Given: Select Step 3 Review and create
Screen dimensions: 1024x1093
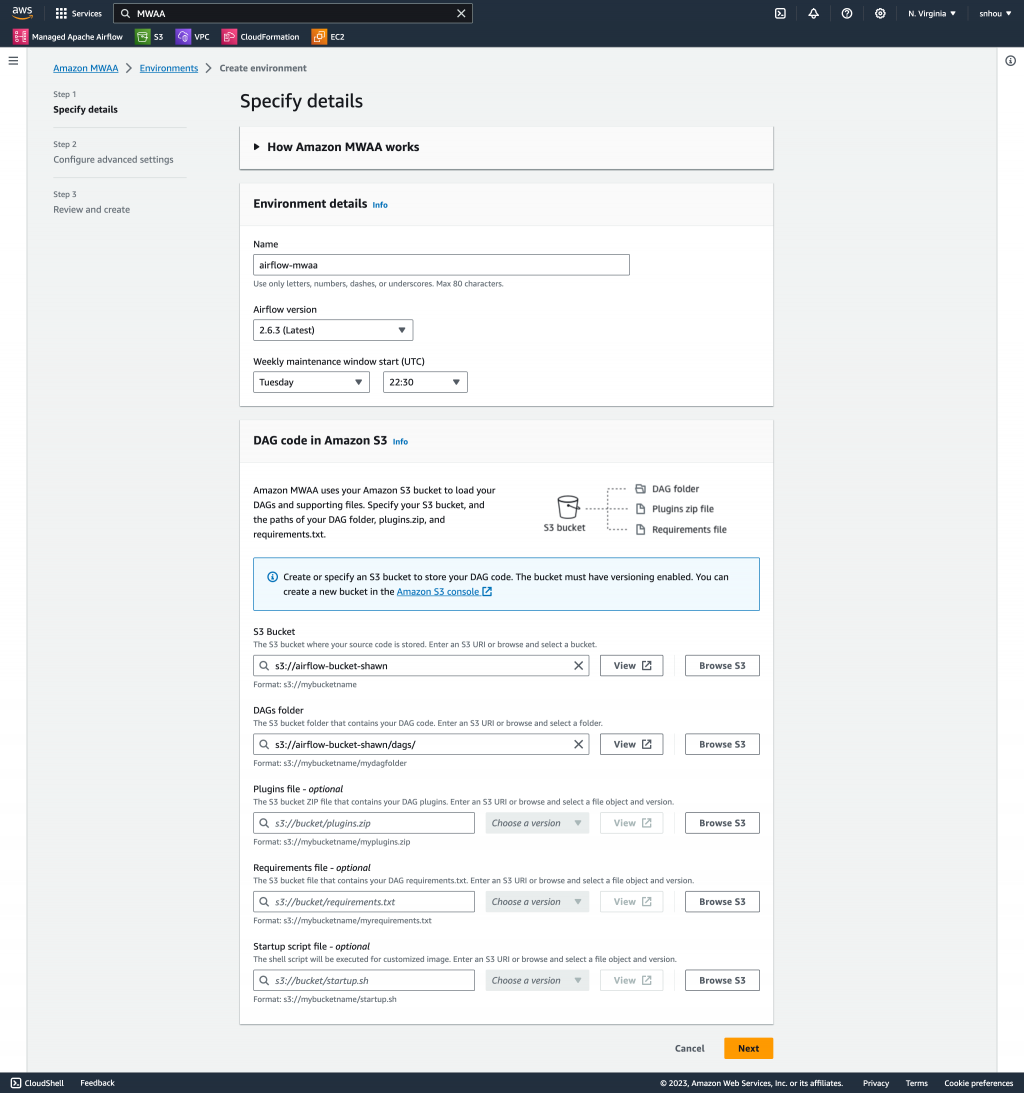Looking at the screenshot, I should [91, 210].
